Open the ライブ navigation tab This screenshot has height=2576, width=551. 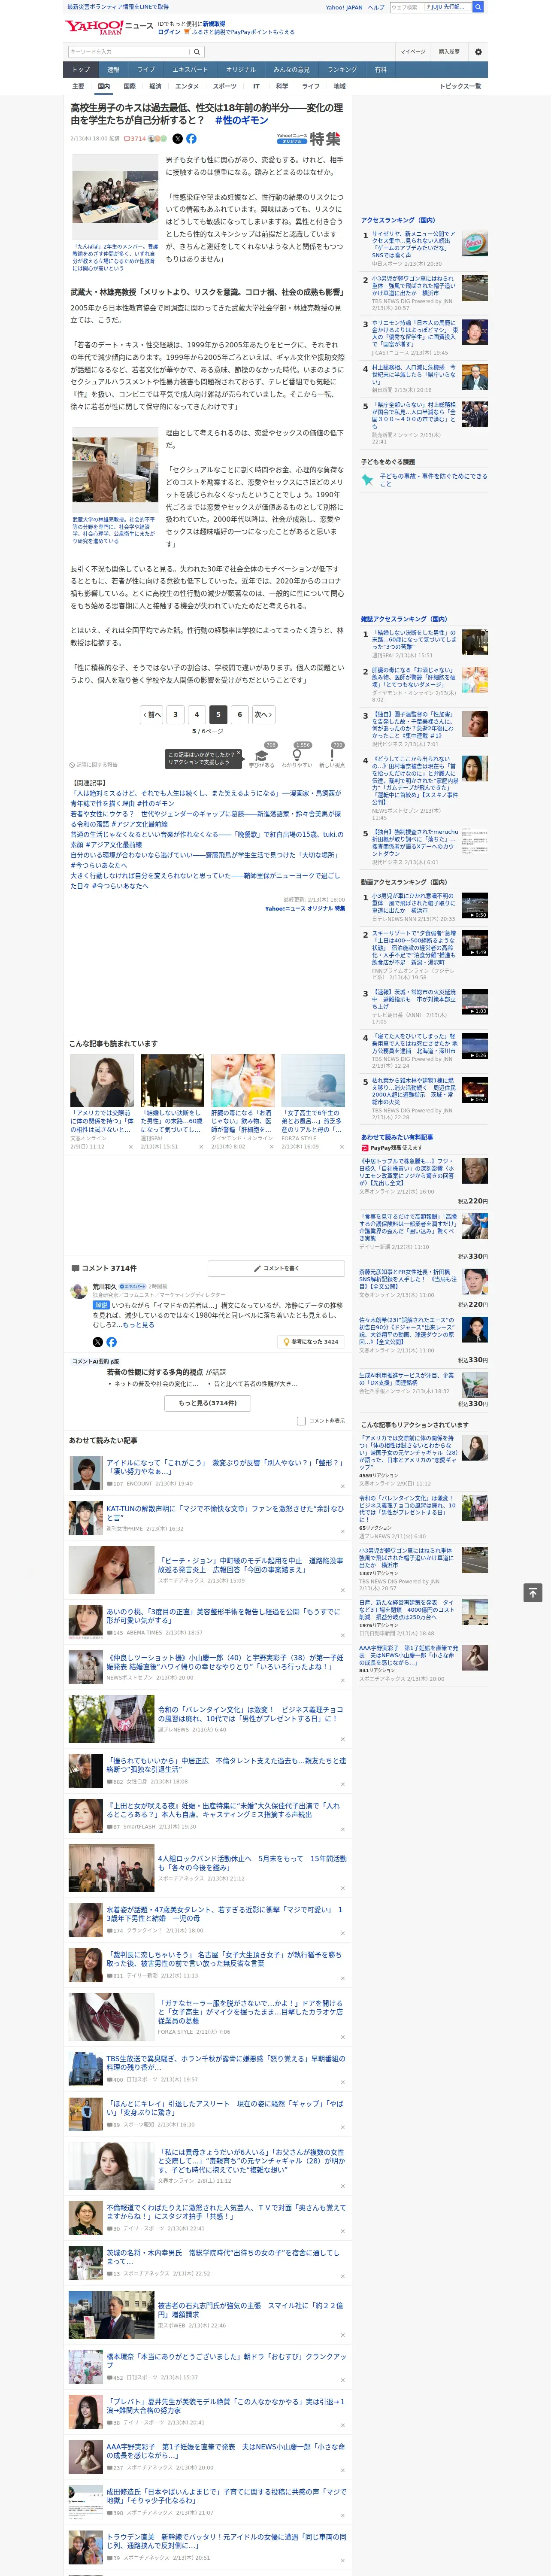(x=146, y=70)
